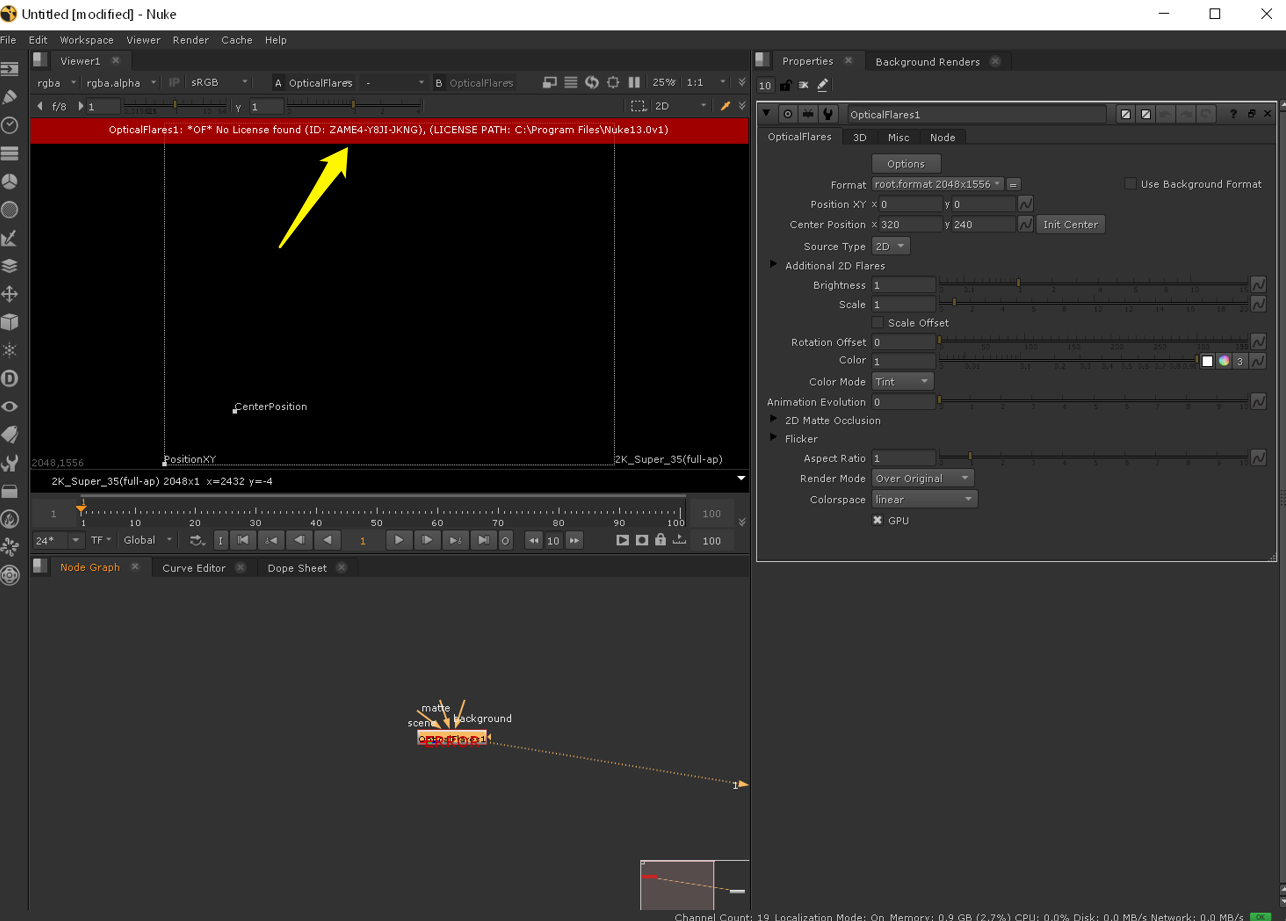This screenshot has width=1286, height=921.
Task: Open the Render menu
Action: coord(190,40)
